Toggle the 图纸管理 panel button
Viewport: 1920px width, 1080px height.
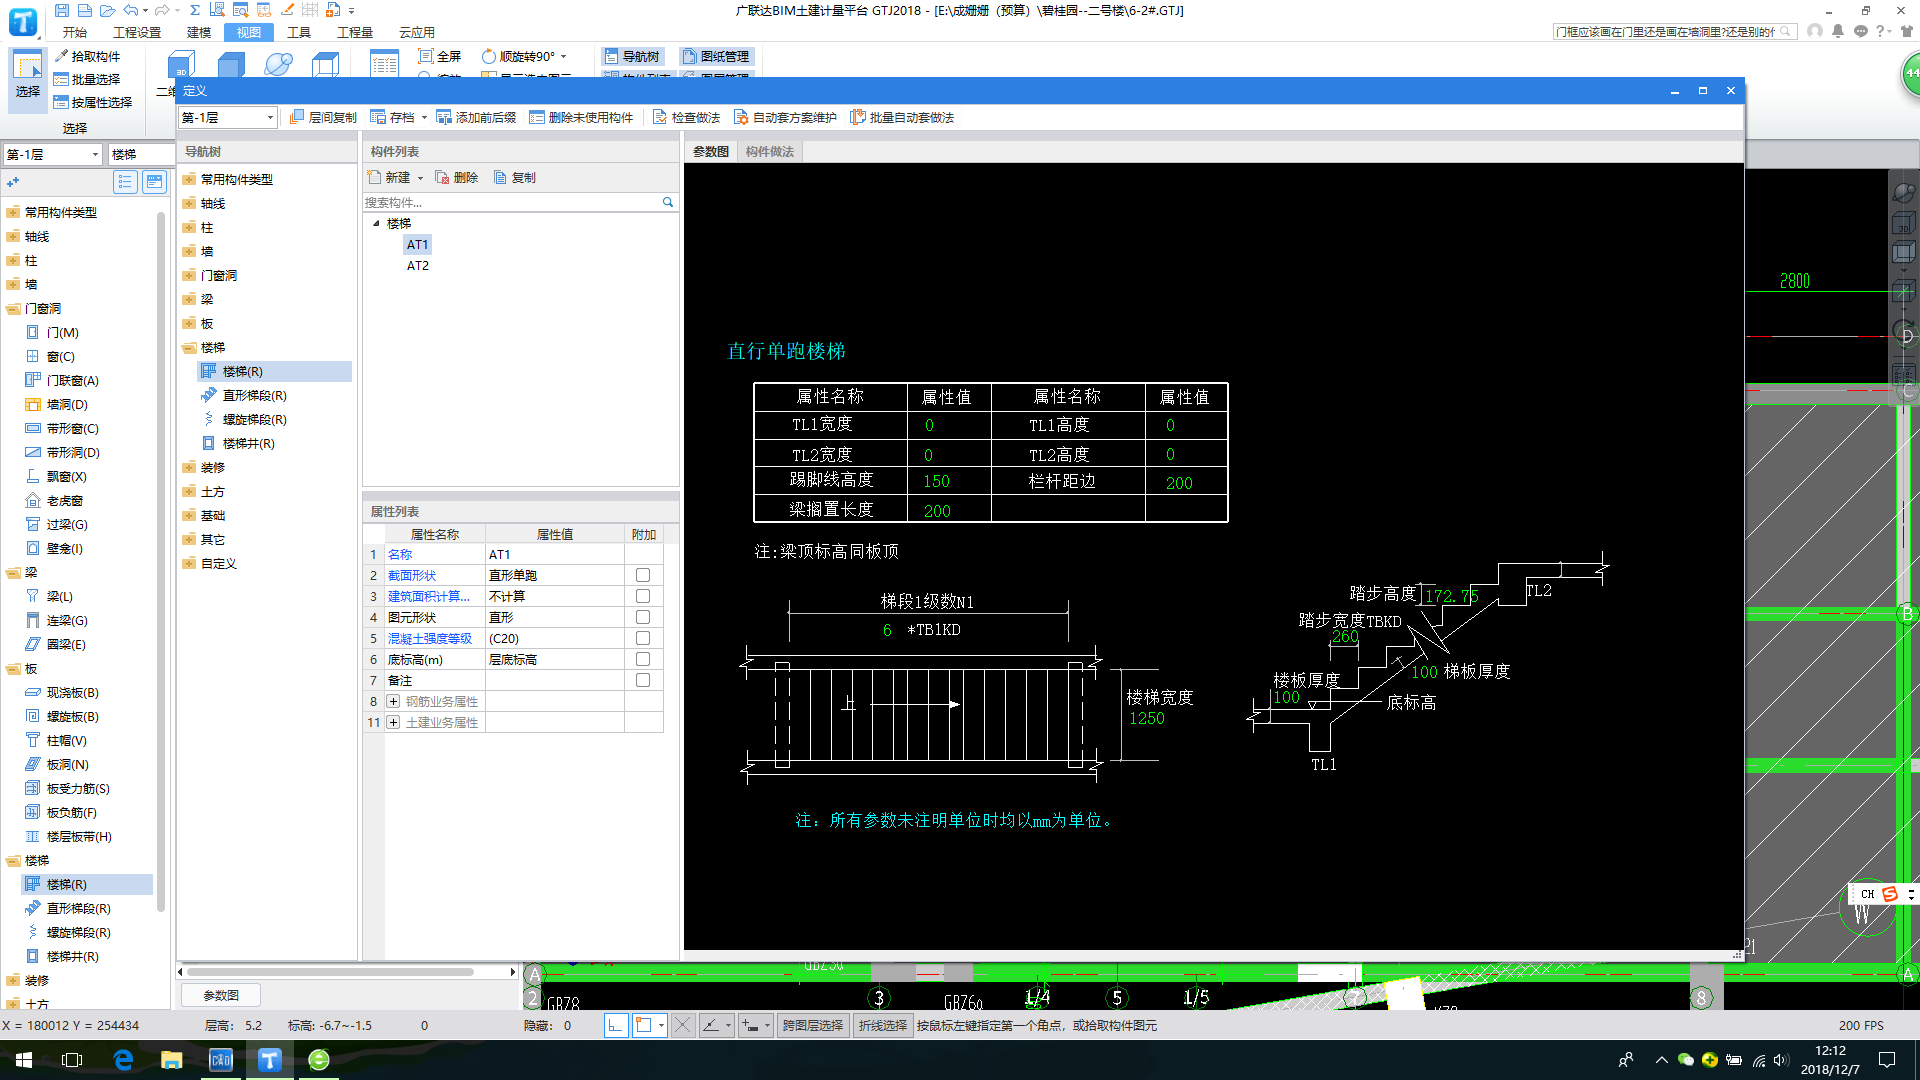[716, 56]
